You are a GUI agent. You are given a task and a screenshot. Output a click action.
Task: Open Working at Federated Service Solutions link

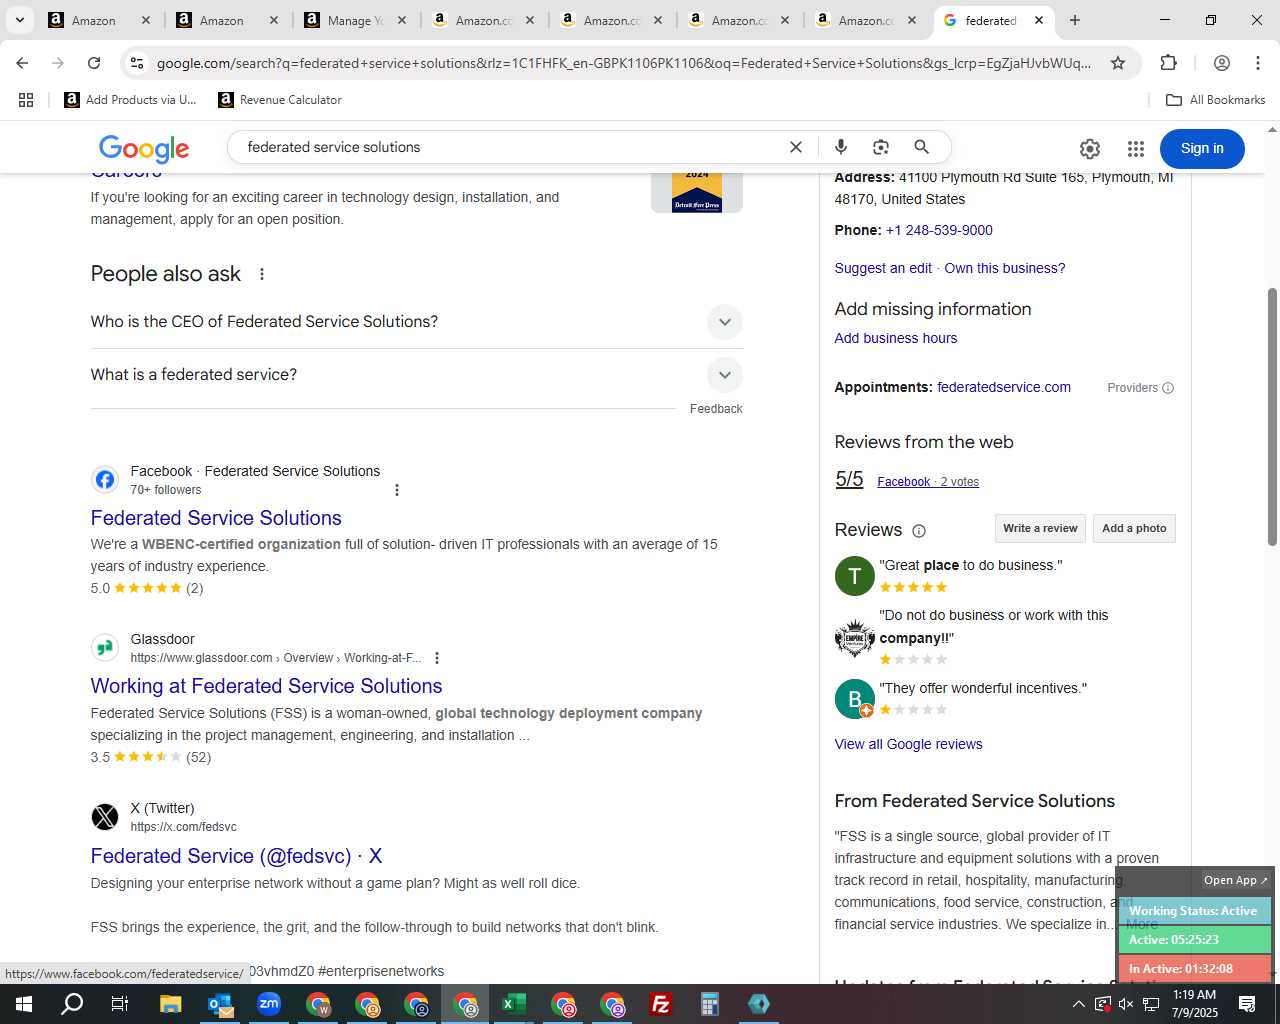266,686
